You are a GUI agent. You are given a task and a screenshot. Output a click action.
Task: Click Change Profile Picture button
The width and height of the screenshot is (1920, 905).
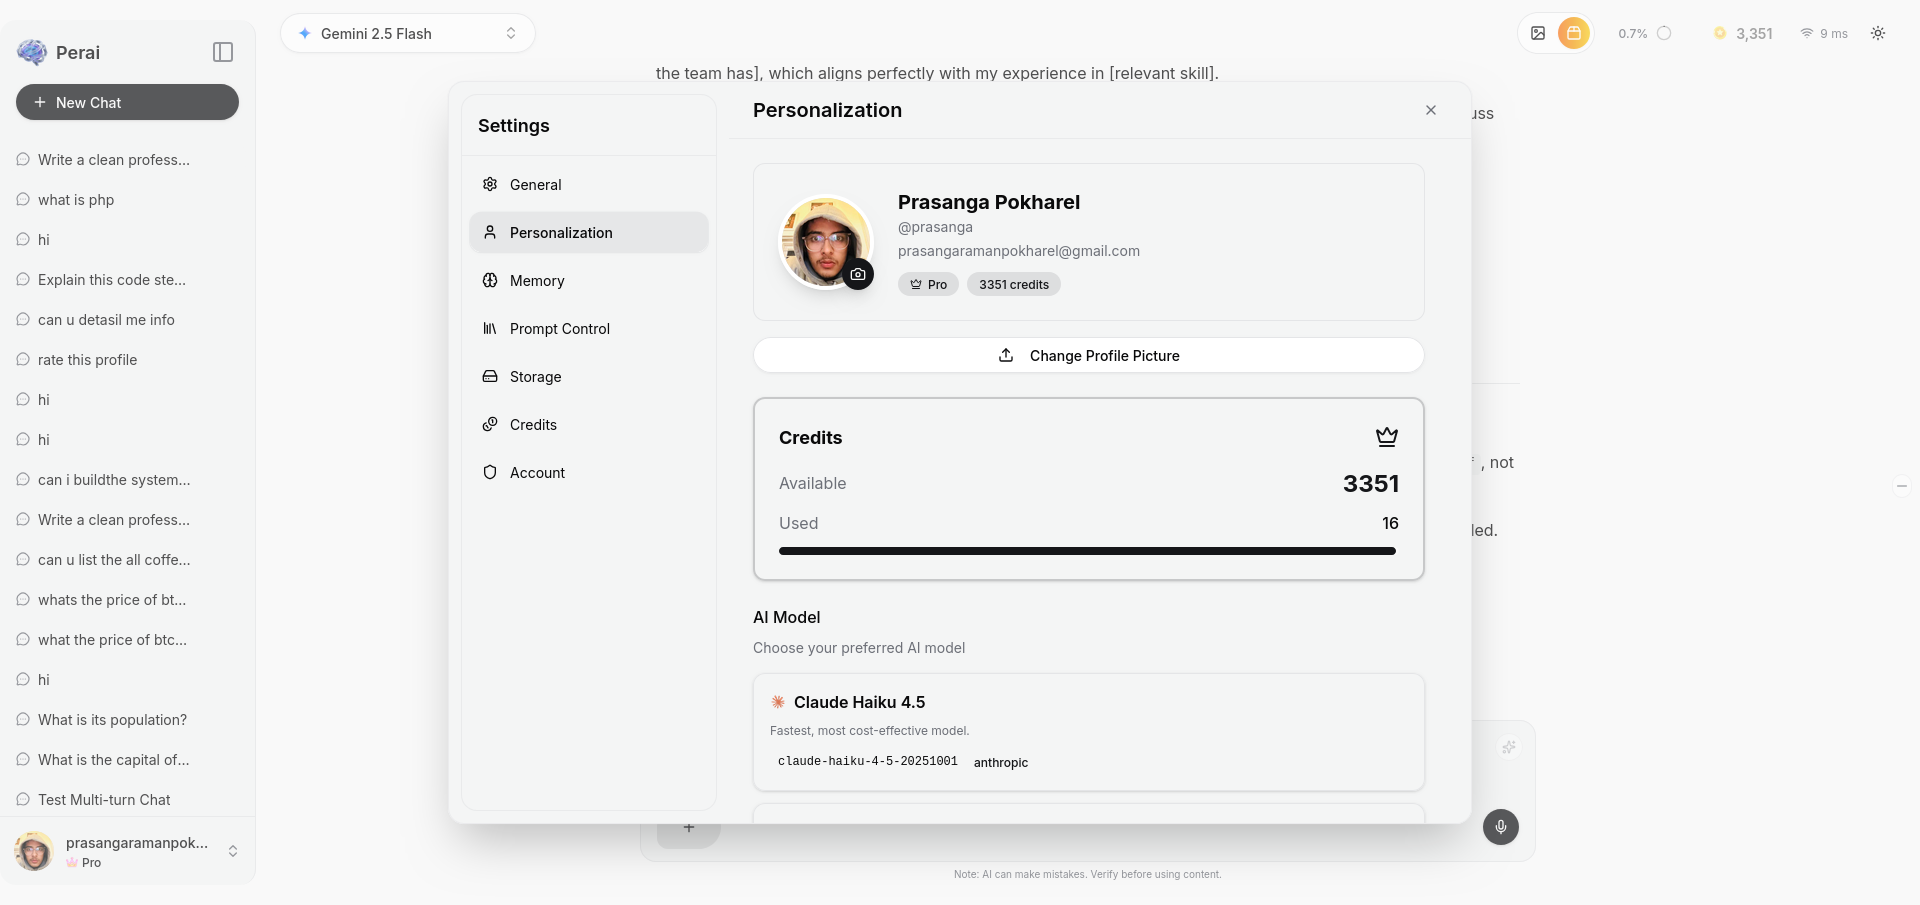(x=1089, y=355)
